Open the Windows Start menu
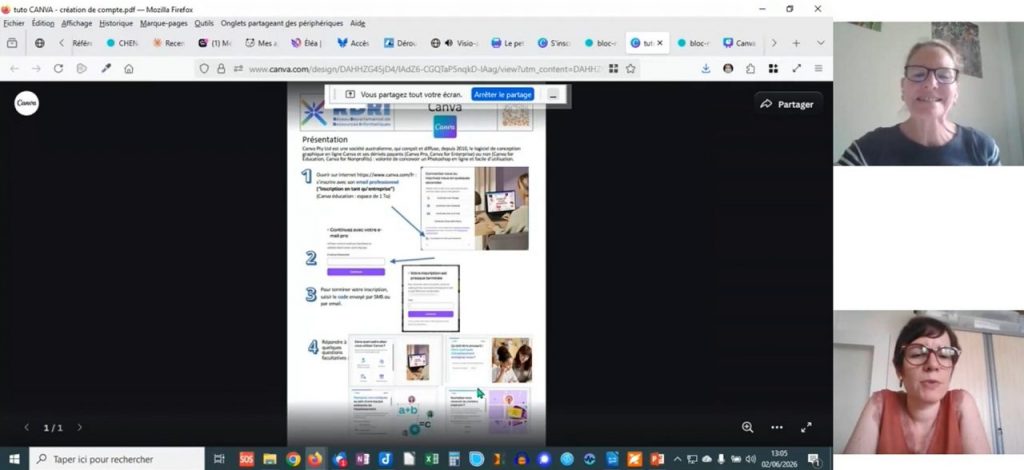The width and height of the screenshot is (1024, 470). tap(14, 459)
